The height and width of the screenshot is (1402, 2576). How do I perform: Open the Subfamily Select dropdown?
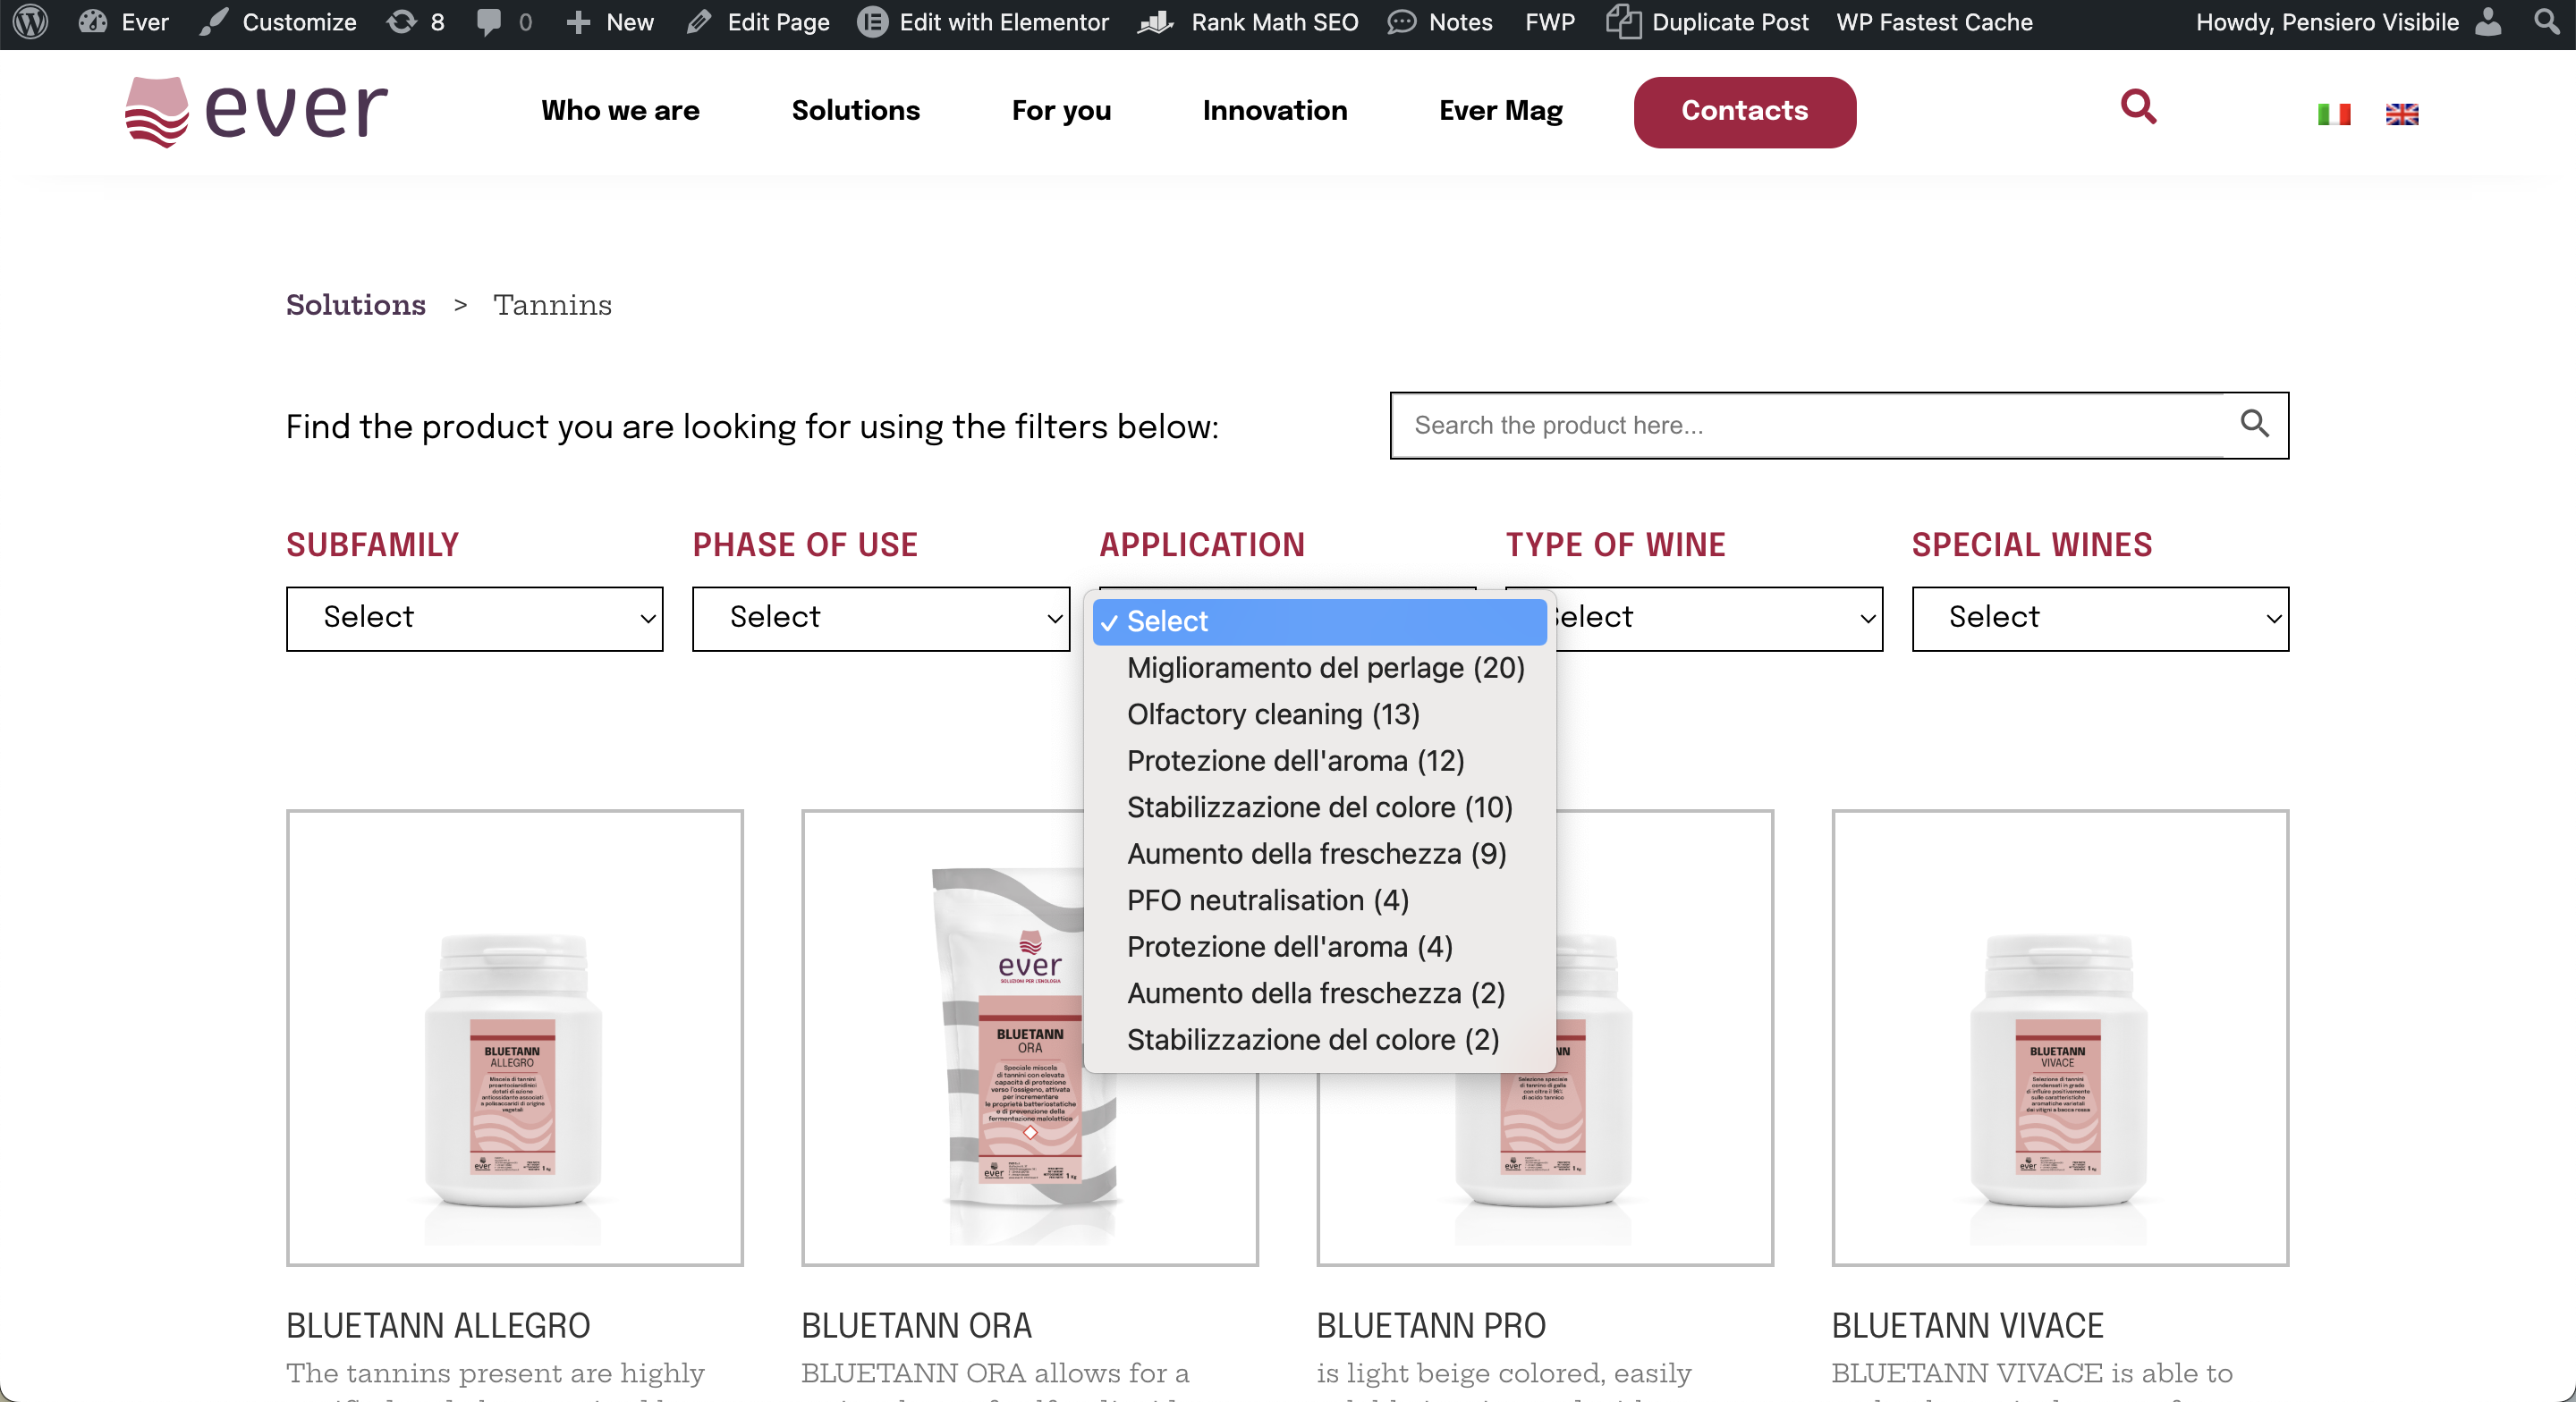click(474, 618)
